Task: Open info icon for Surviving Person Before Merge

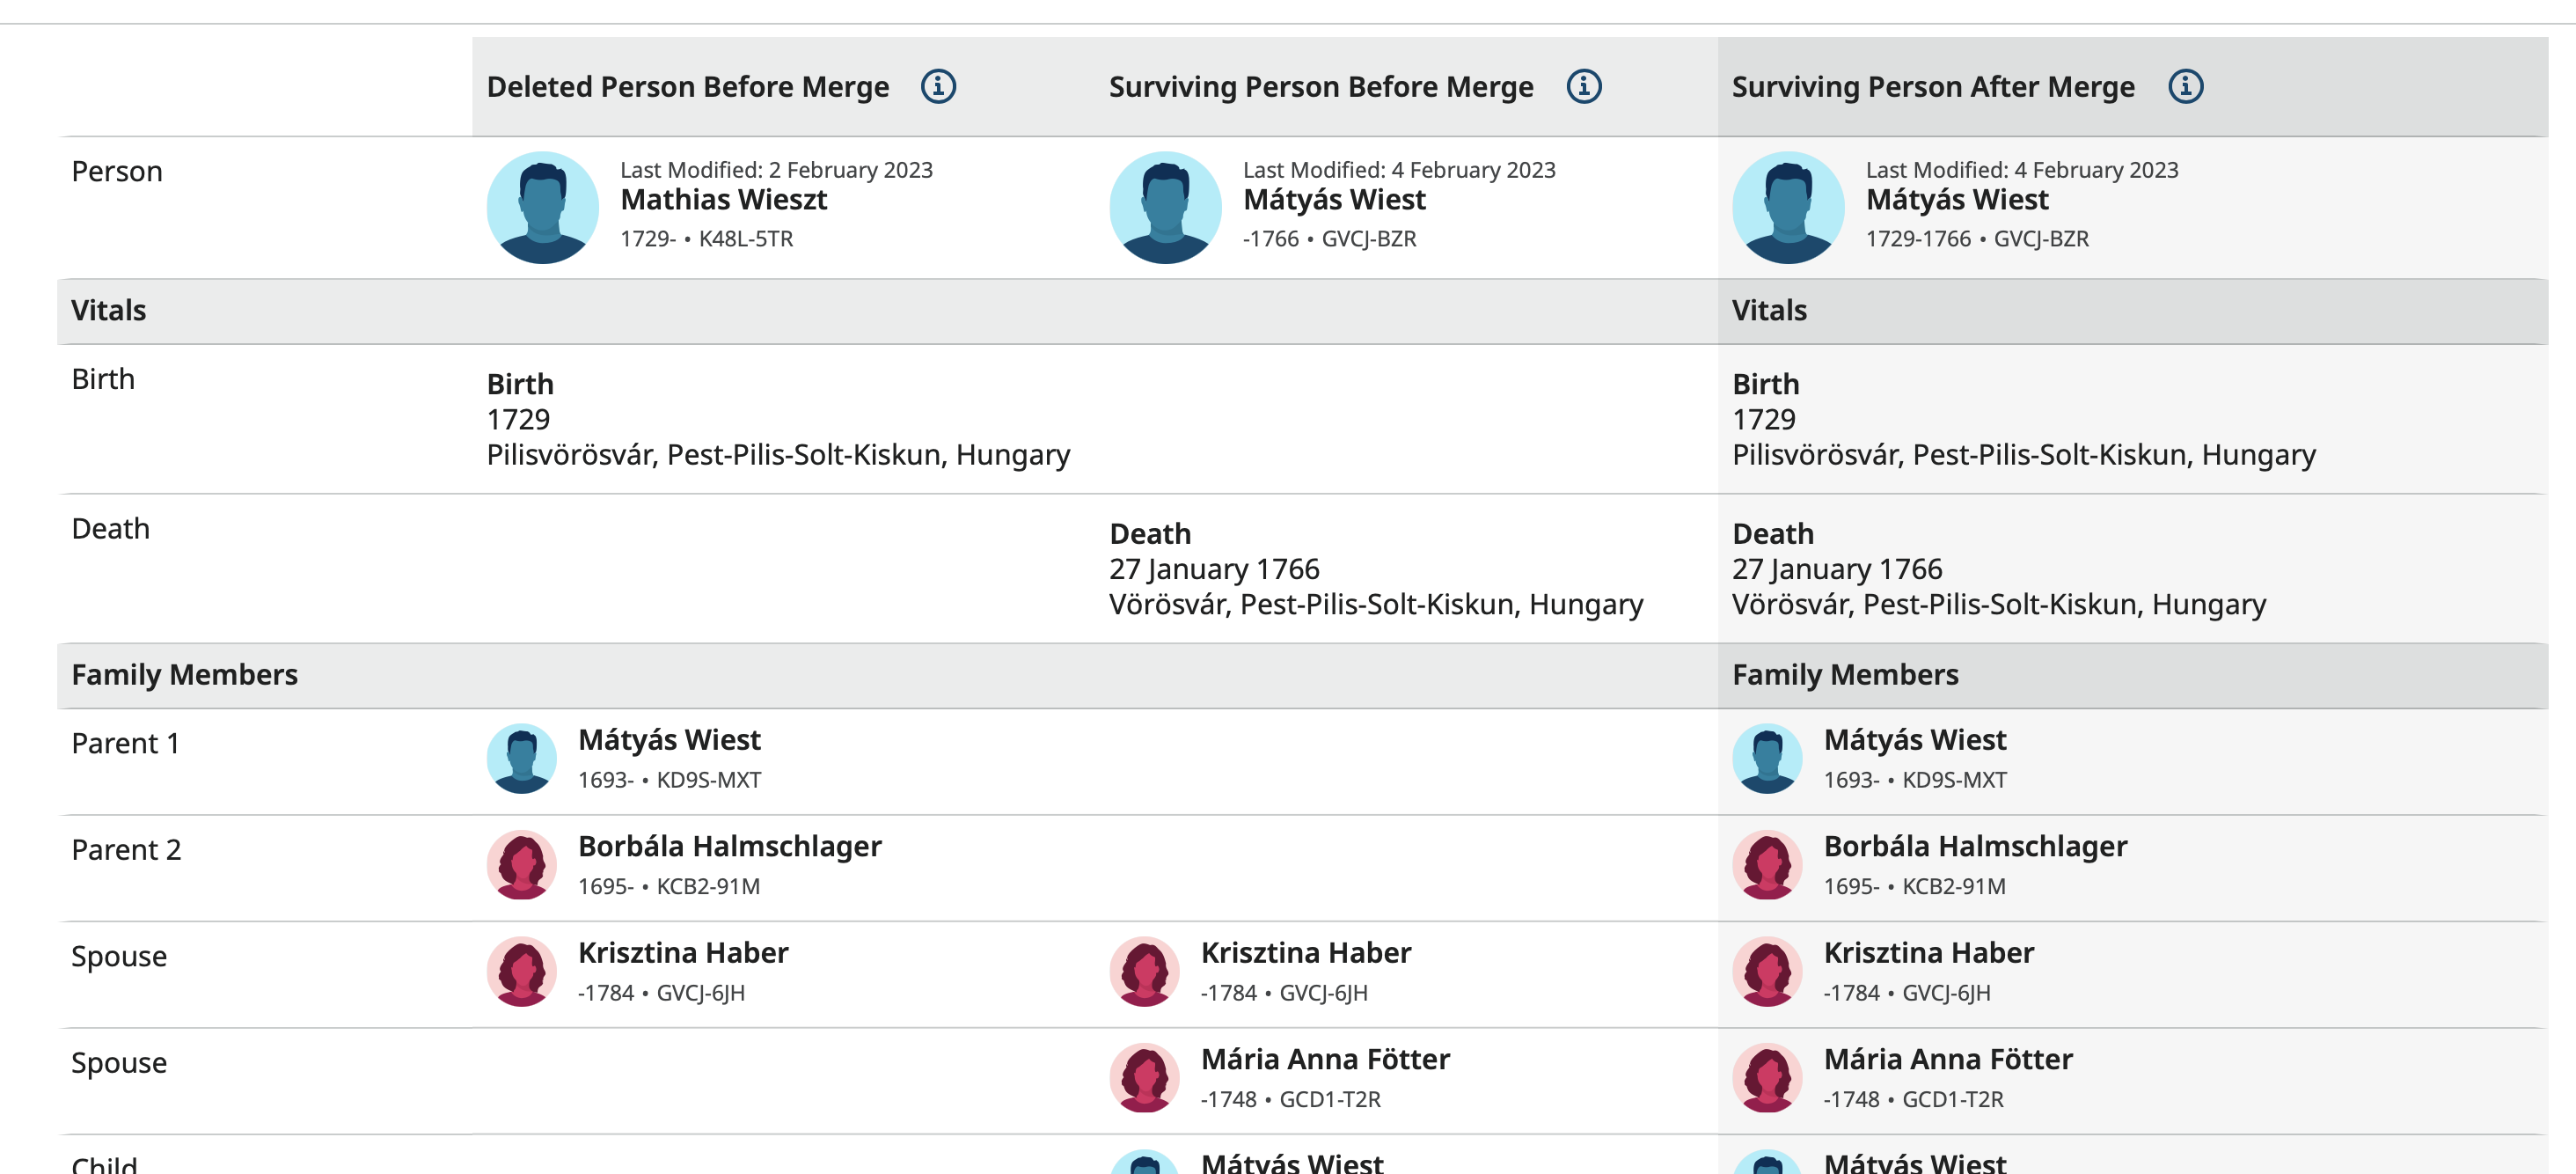Action: 1584,87
